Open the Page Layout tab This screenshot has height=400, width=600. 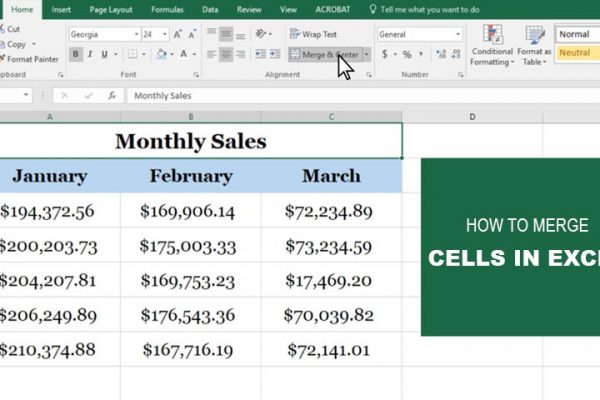(111, 10)
